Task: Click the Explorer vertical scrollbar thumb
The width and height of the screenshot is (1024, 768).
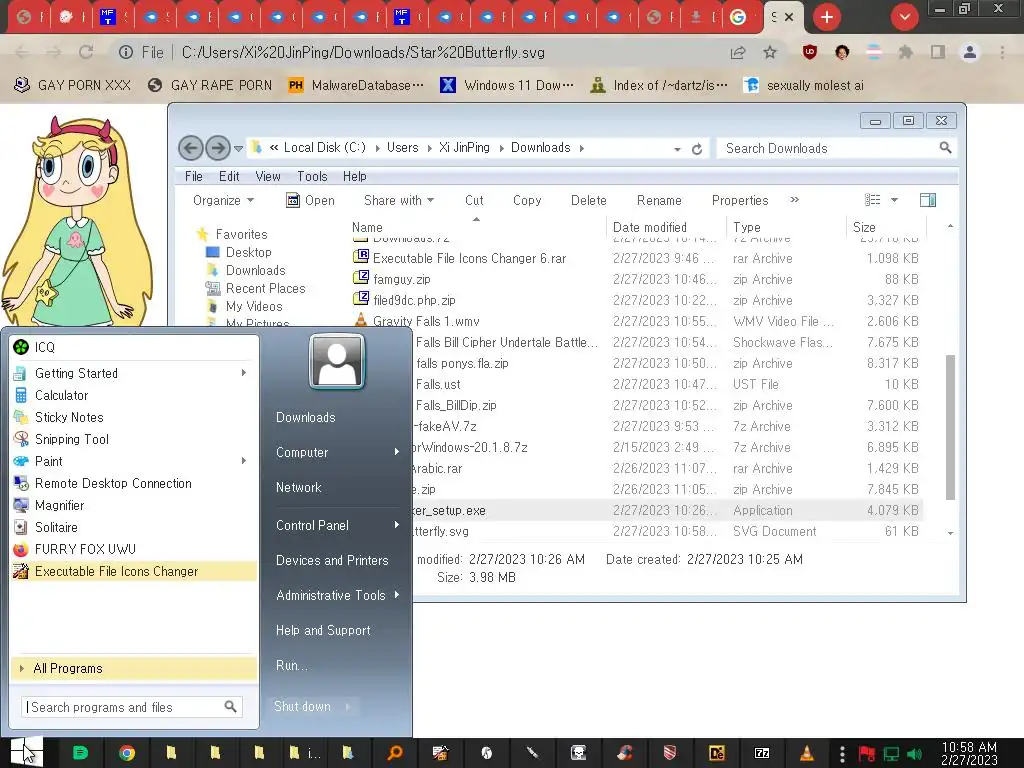Action: (x=950, y=428)
